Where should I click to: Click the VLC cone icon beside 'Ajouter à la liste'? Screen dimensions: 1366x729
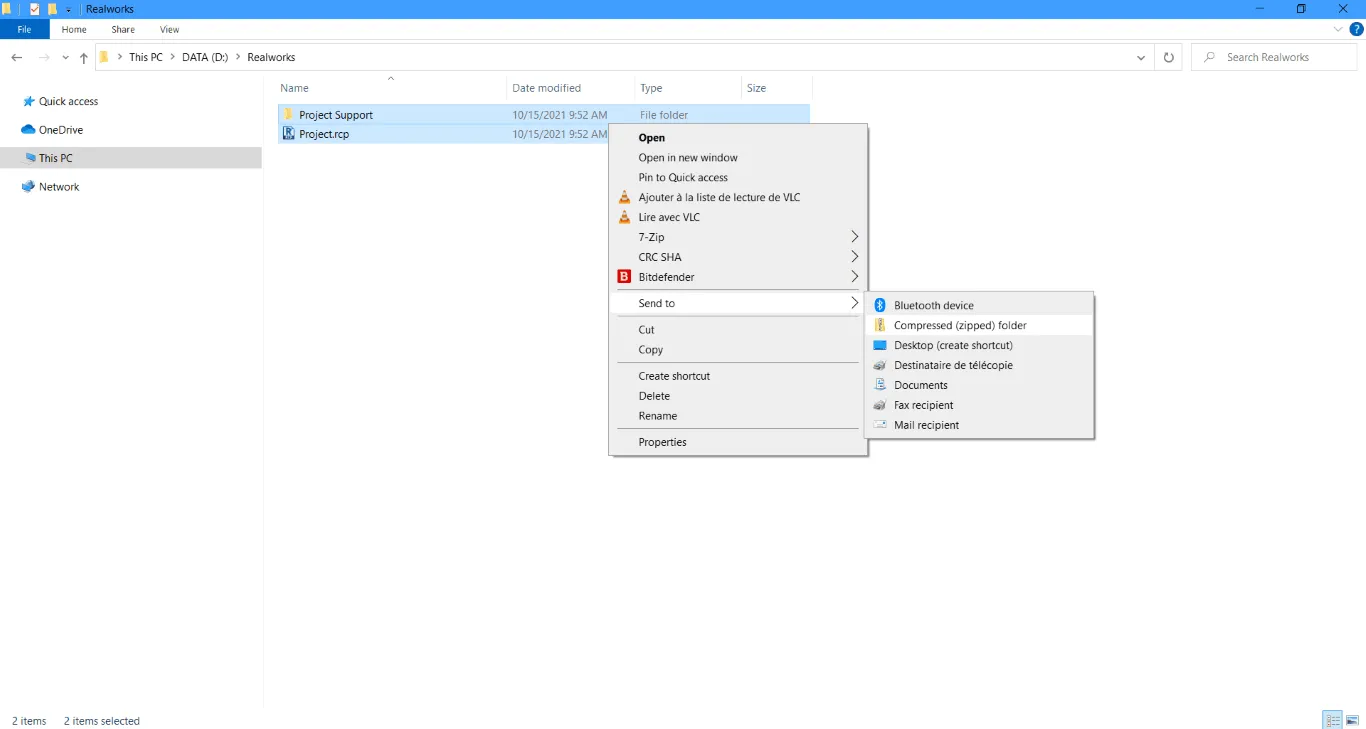(x=625, y=197)
